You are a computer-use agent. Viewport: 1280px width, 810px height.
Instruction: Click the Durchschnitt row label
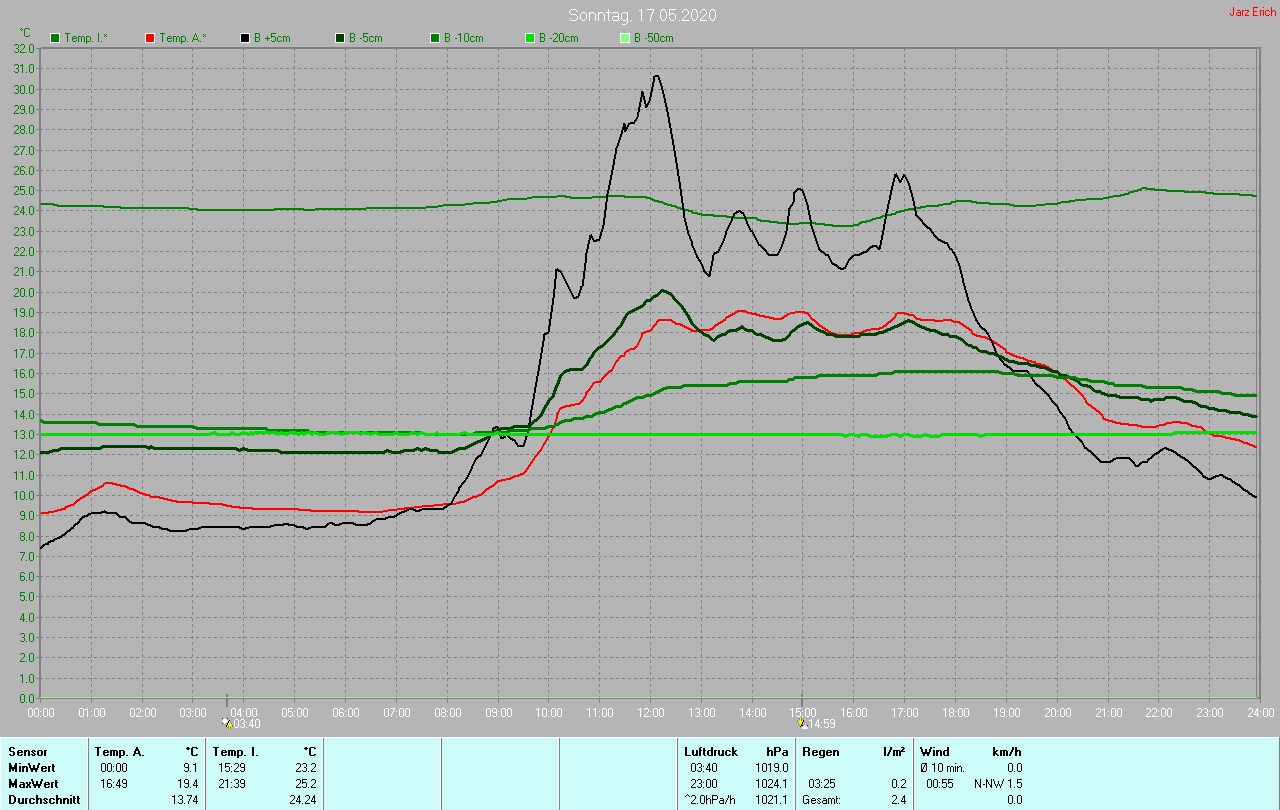(44, 800)
